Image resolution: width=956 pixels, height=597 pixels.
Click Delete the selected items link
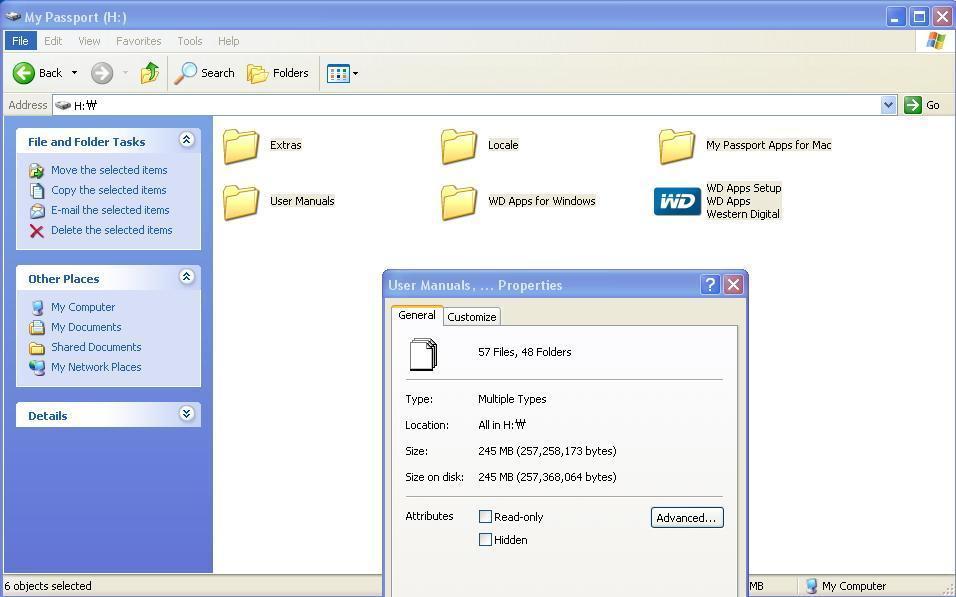[112, 230]
